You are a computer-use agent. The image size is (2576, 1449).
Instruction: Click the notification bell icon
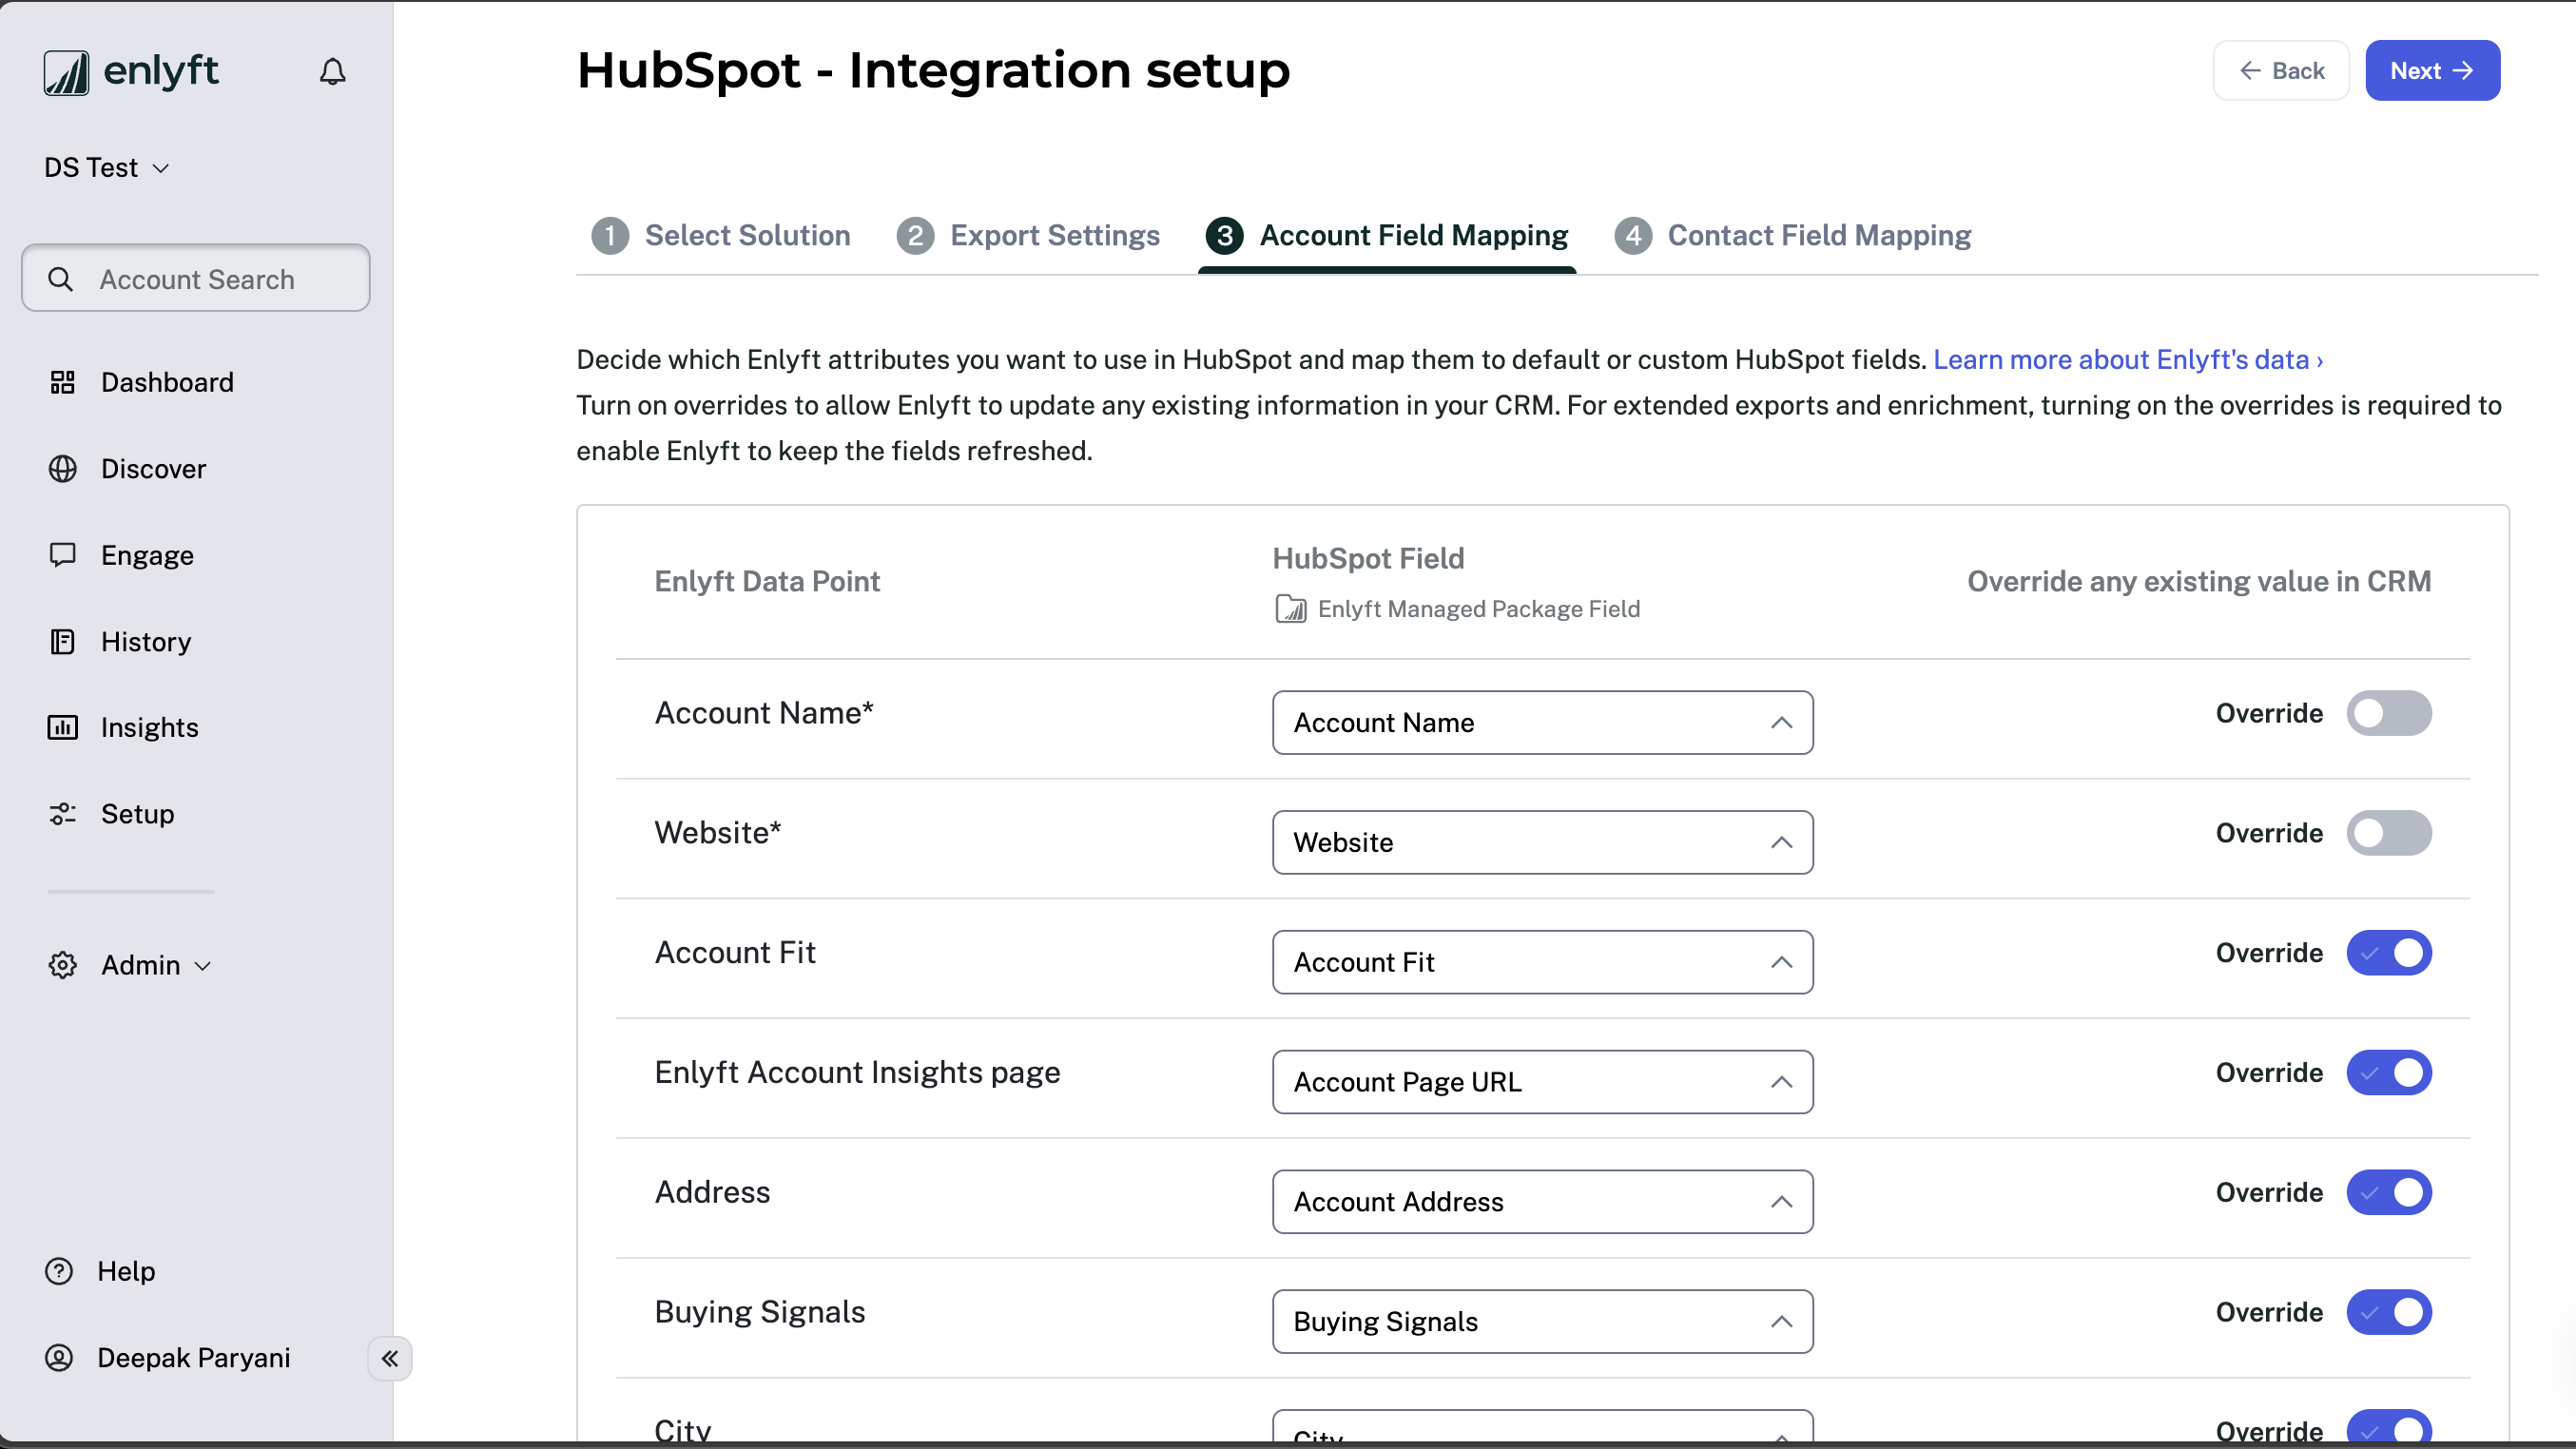point(332,72)
